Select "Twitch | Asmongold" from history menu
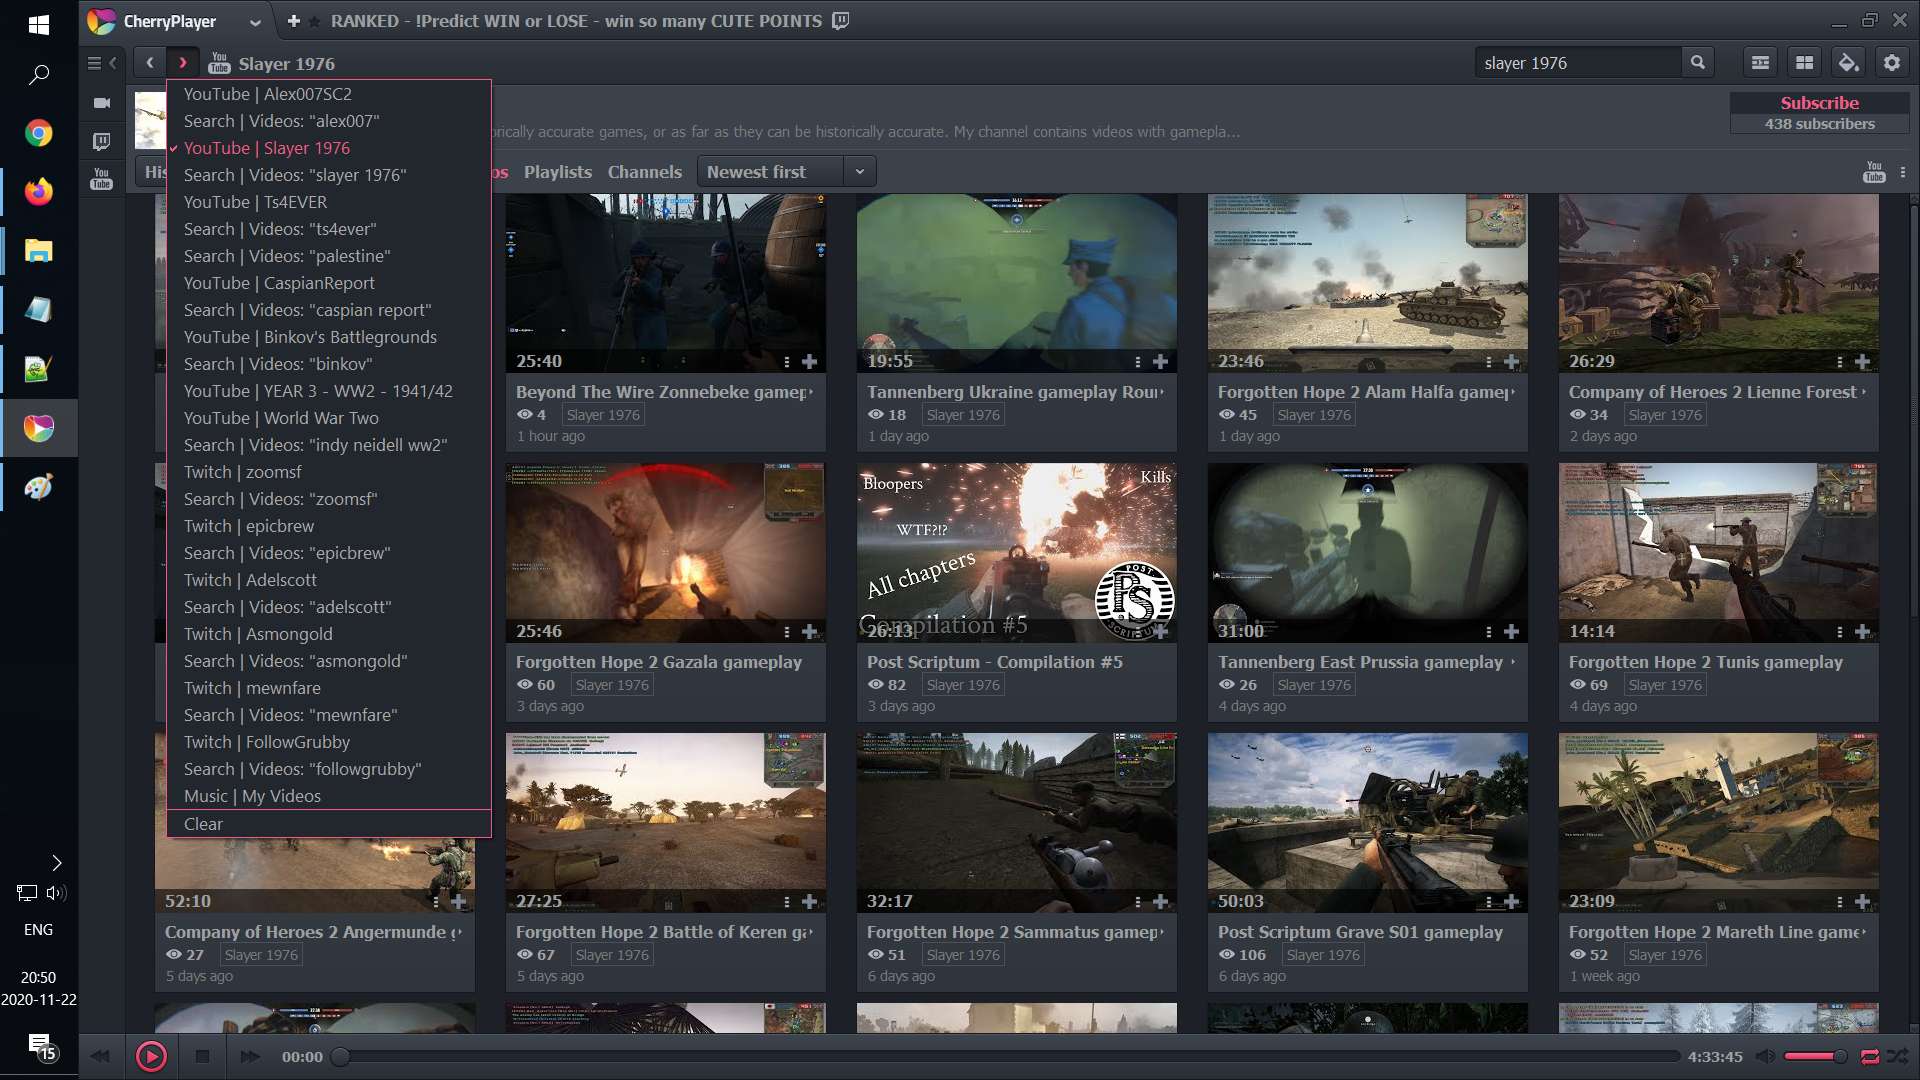 258,634
